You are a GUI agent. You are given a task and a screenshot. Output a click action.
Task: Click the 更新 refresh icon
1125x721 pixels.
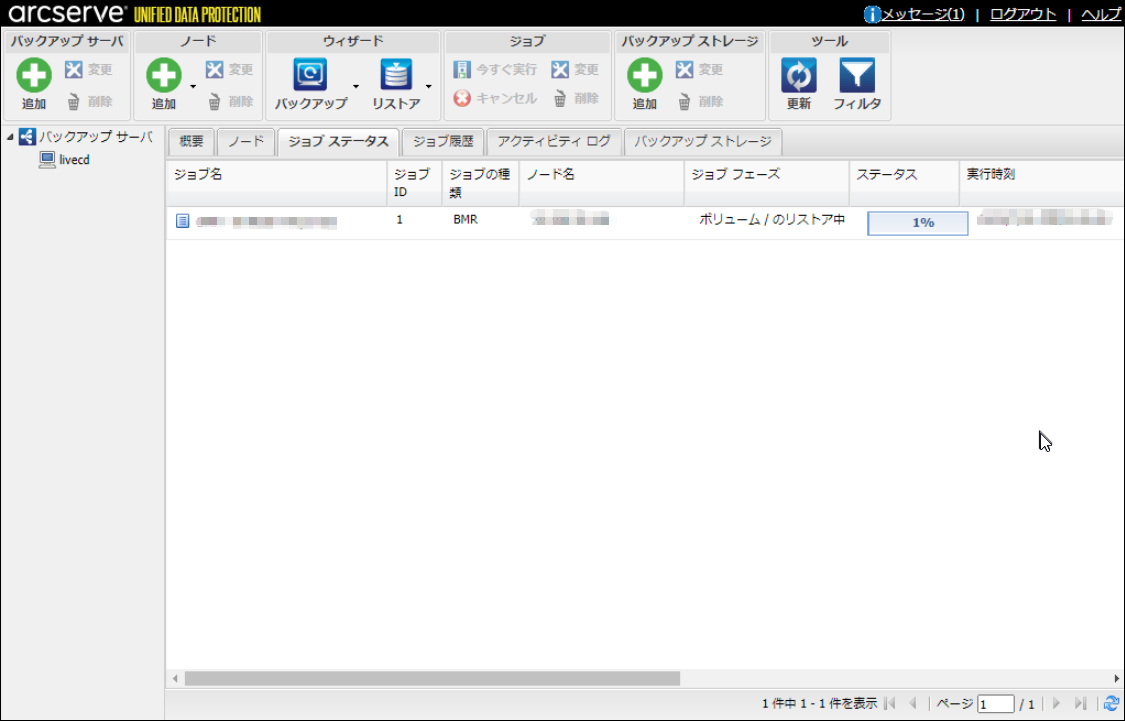[x=798, y=76]
